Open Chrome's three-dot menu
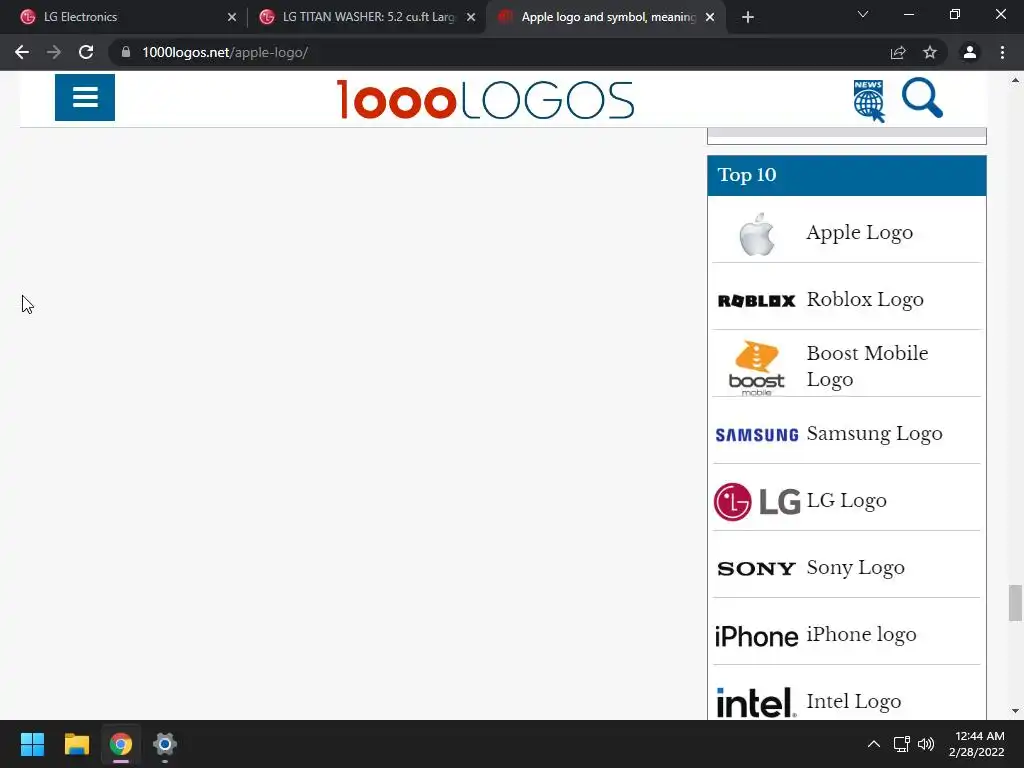This screenshot has width=1024, height=768. (1002, 52)
